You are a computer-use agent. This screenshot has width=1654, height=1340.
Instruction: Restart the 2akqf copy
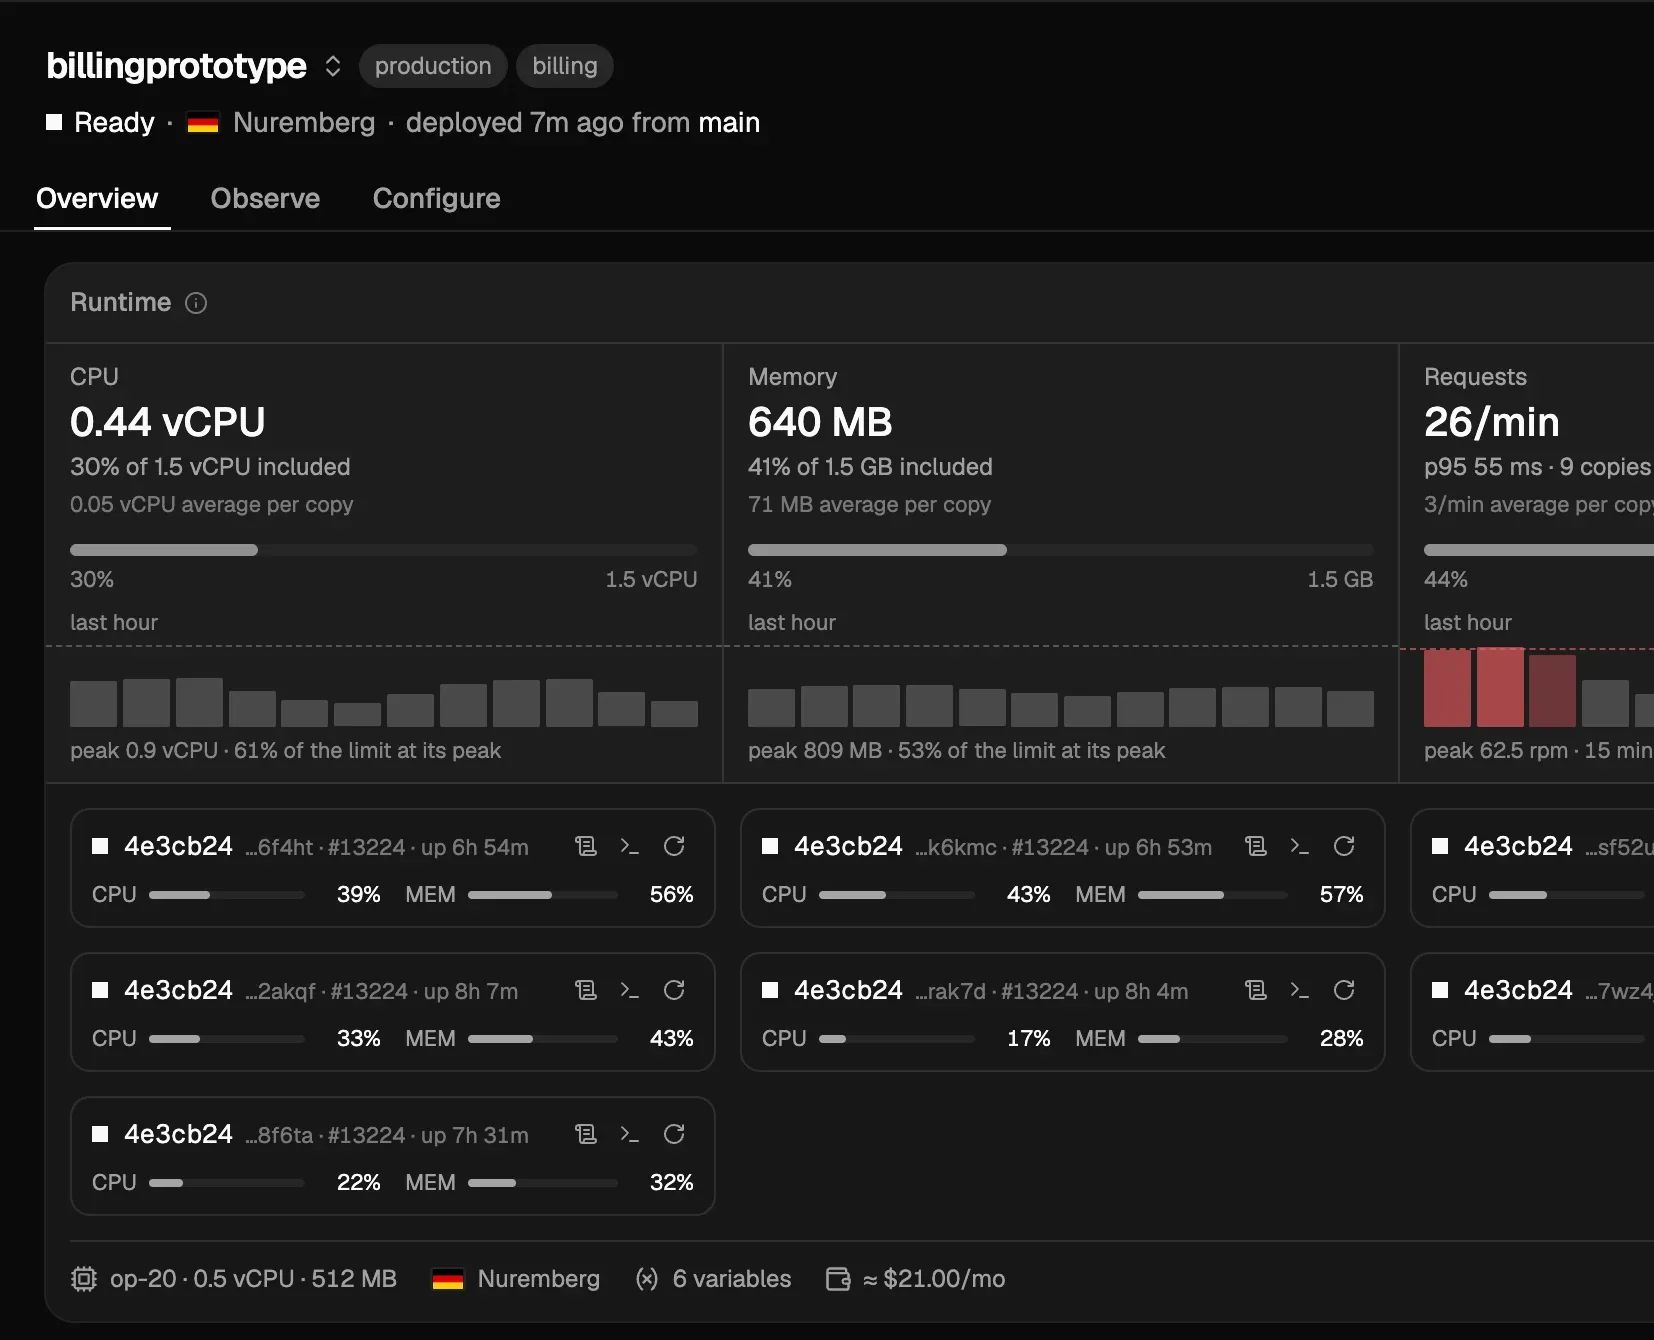click(x=674, y=991)
